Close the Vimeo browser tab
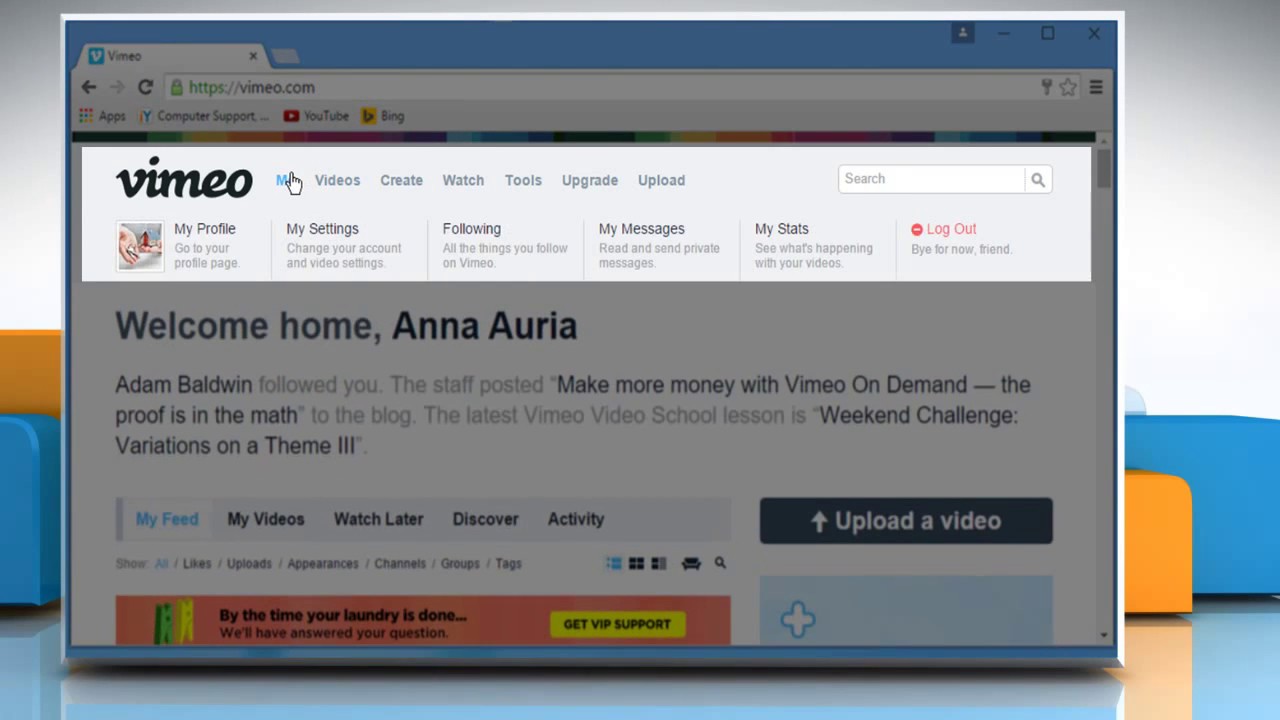This screenshot has height=720, width=1280. (253, 56)
